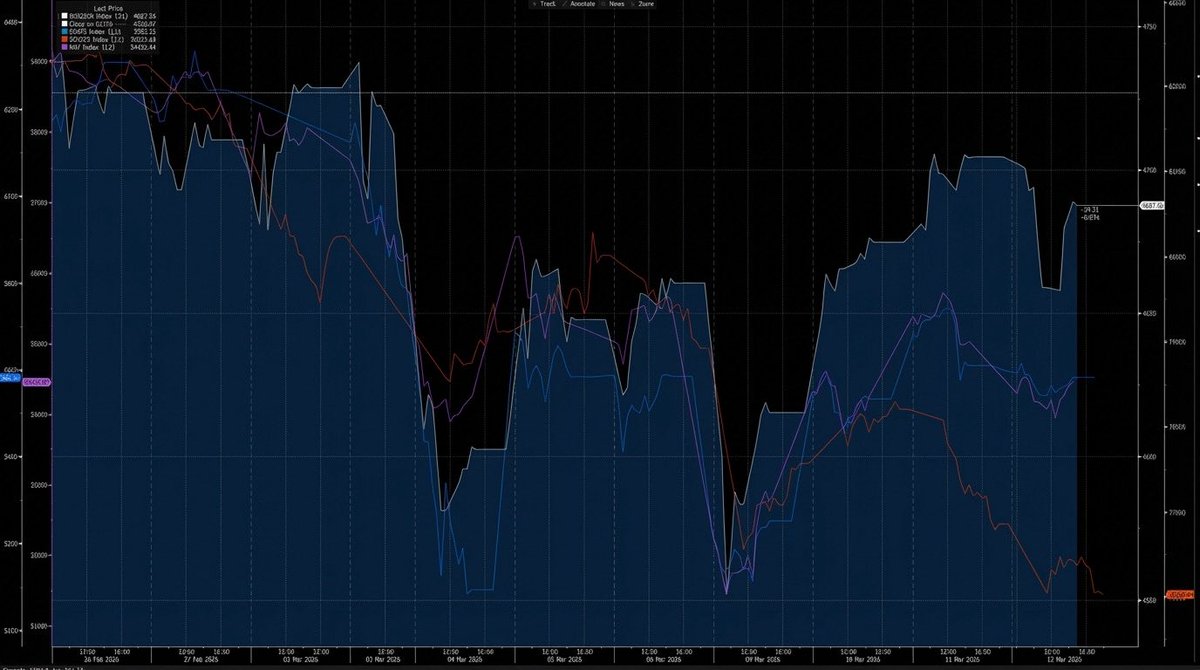Click the '05 Mar 2025' date label

(563, 661)
